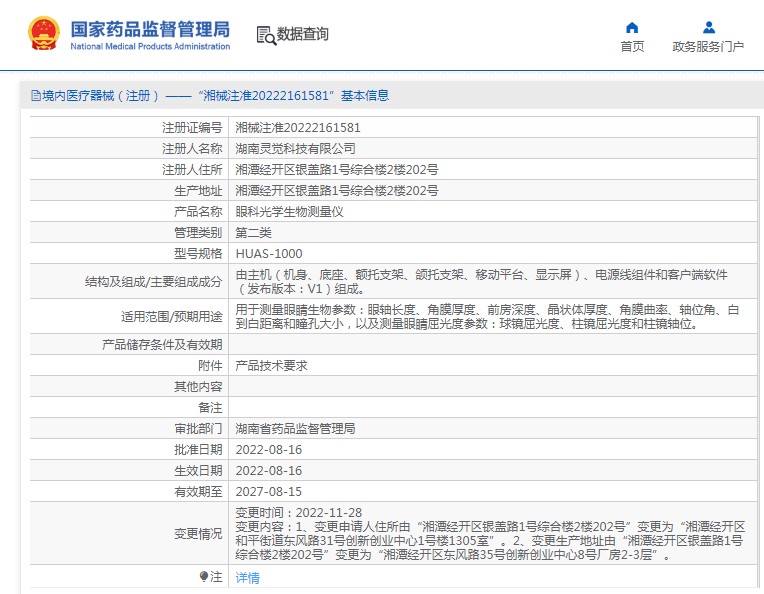Click the 备注 row label
The height and width of the screenshot is (594, 764).
[210, 407]
